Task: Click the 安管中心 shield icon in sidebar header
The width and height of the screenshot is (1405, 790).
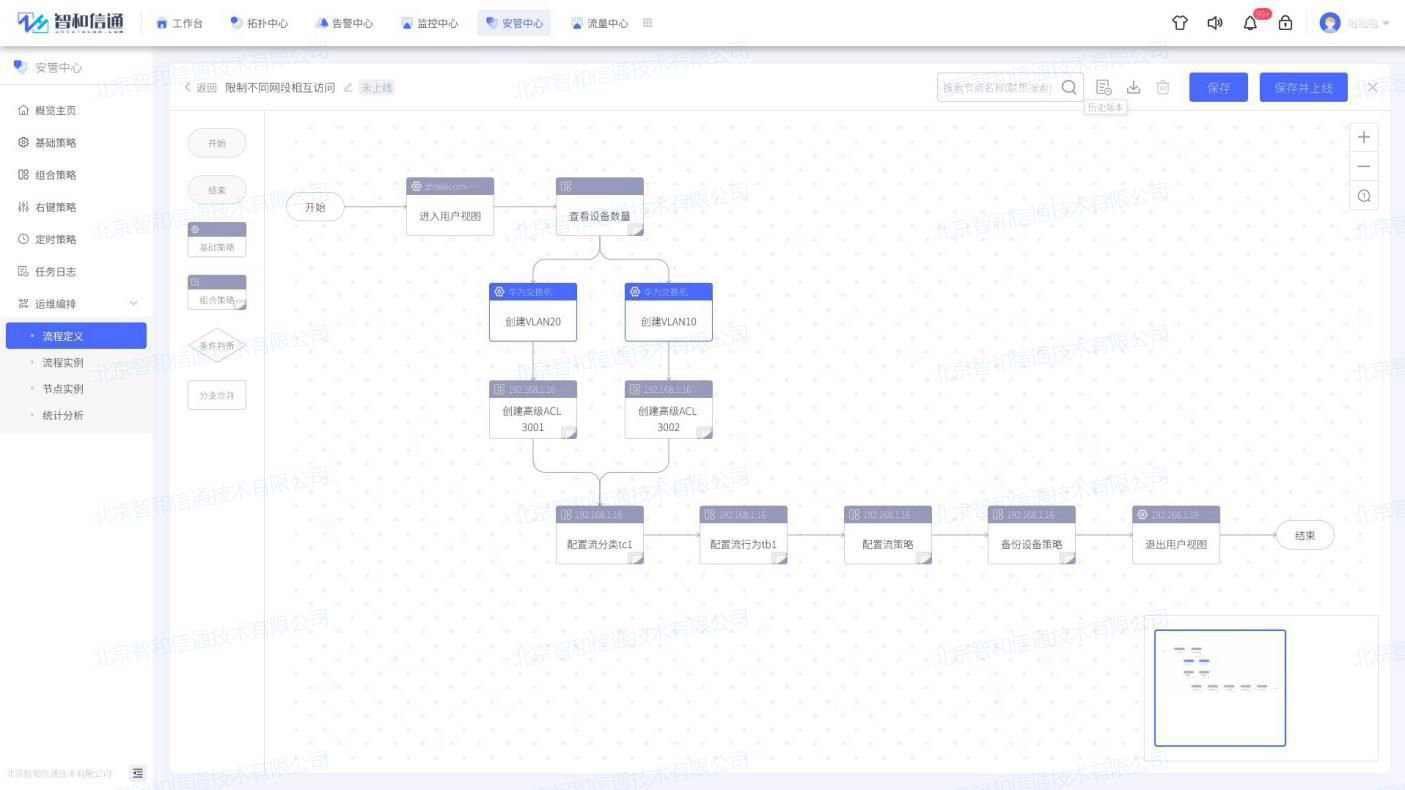Action: click(x=20, y=67)
